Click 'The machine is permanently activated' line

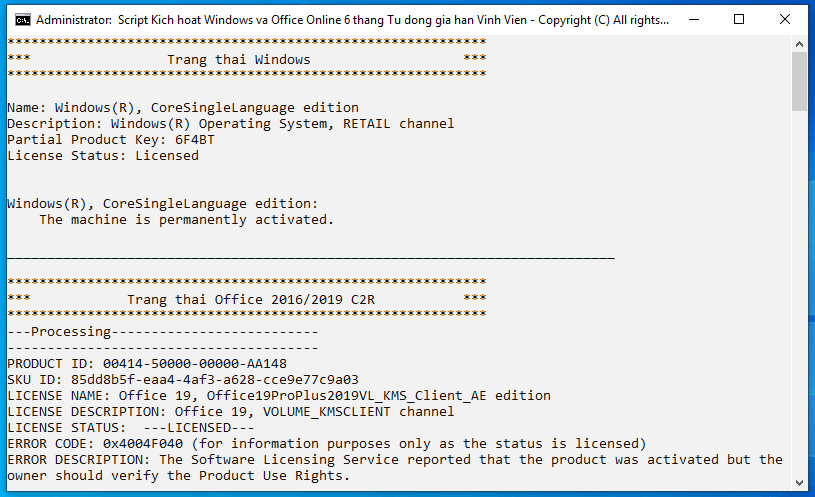(186, 219)
